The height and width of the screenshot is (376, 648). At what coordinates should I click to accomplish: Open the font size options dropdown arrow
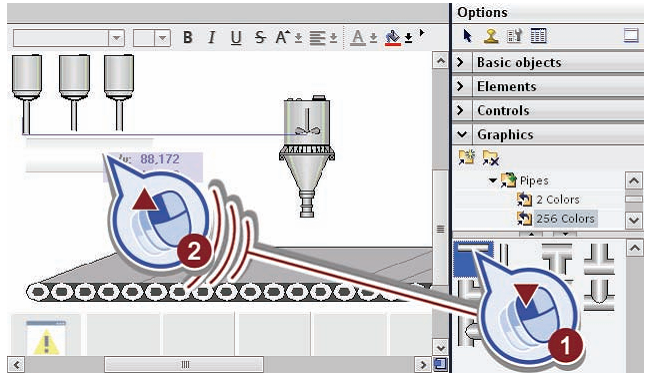298,38
